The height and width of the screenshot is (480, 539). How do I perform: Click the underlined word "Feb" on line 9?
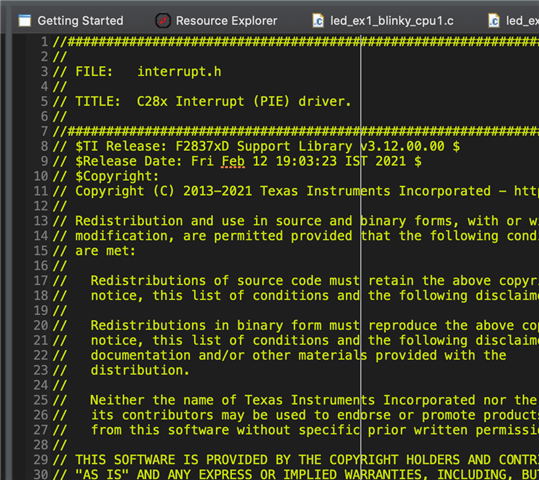pyautogui.click(x=233, y=161)
